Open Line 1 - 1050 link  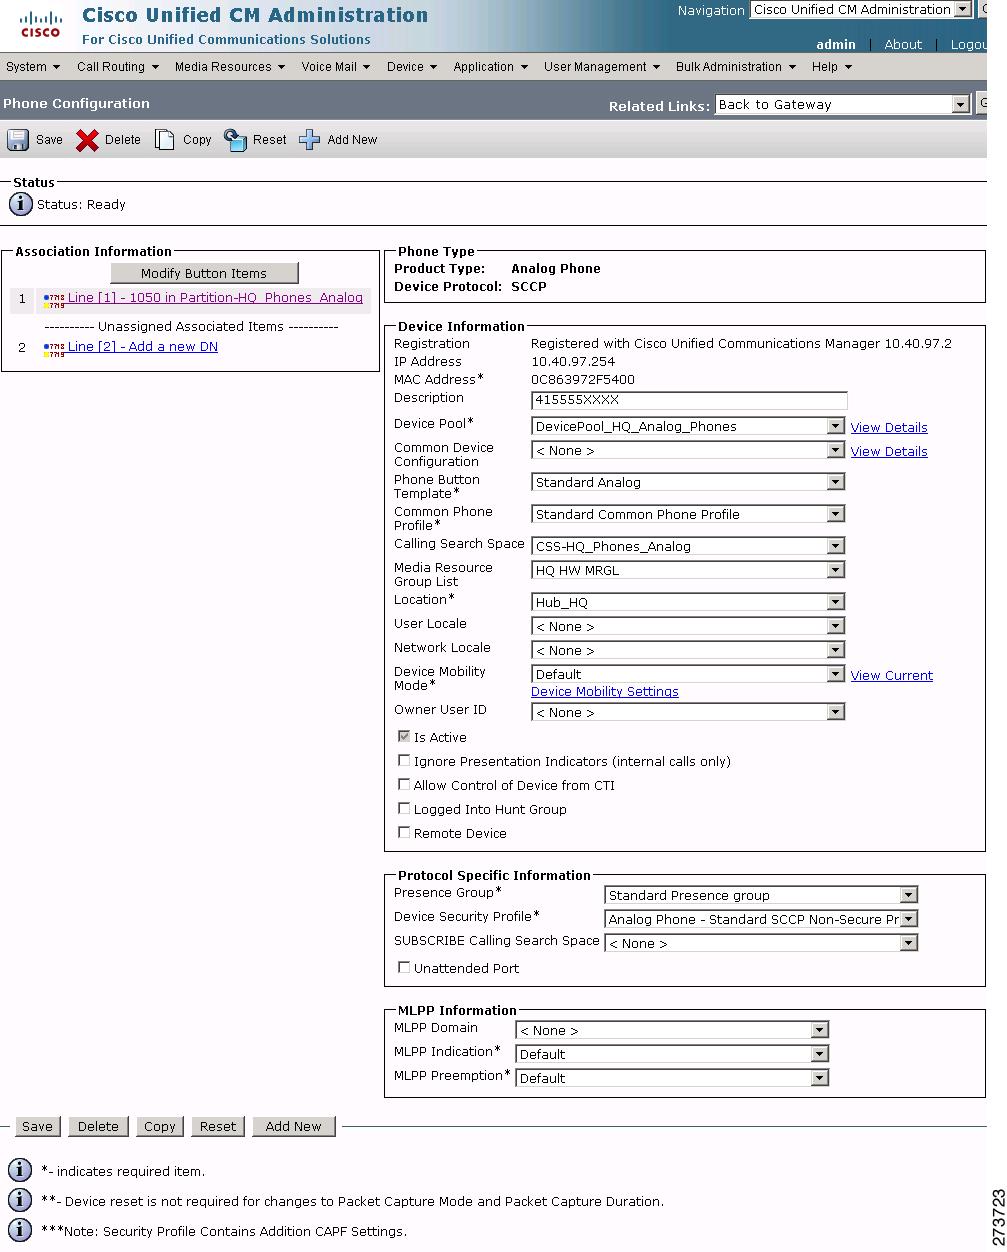[x=215, y=298]
